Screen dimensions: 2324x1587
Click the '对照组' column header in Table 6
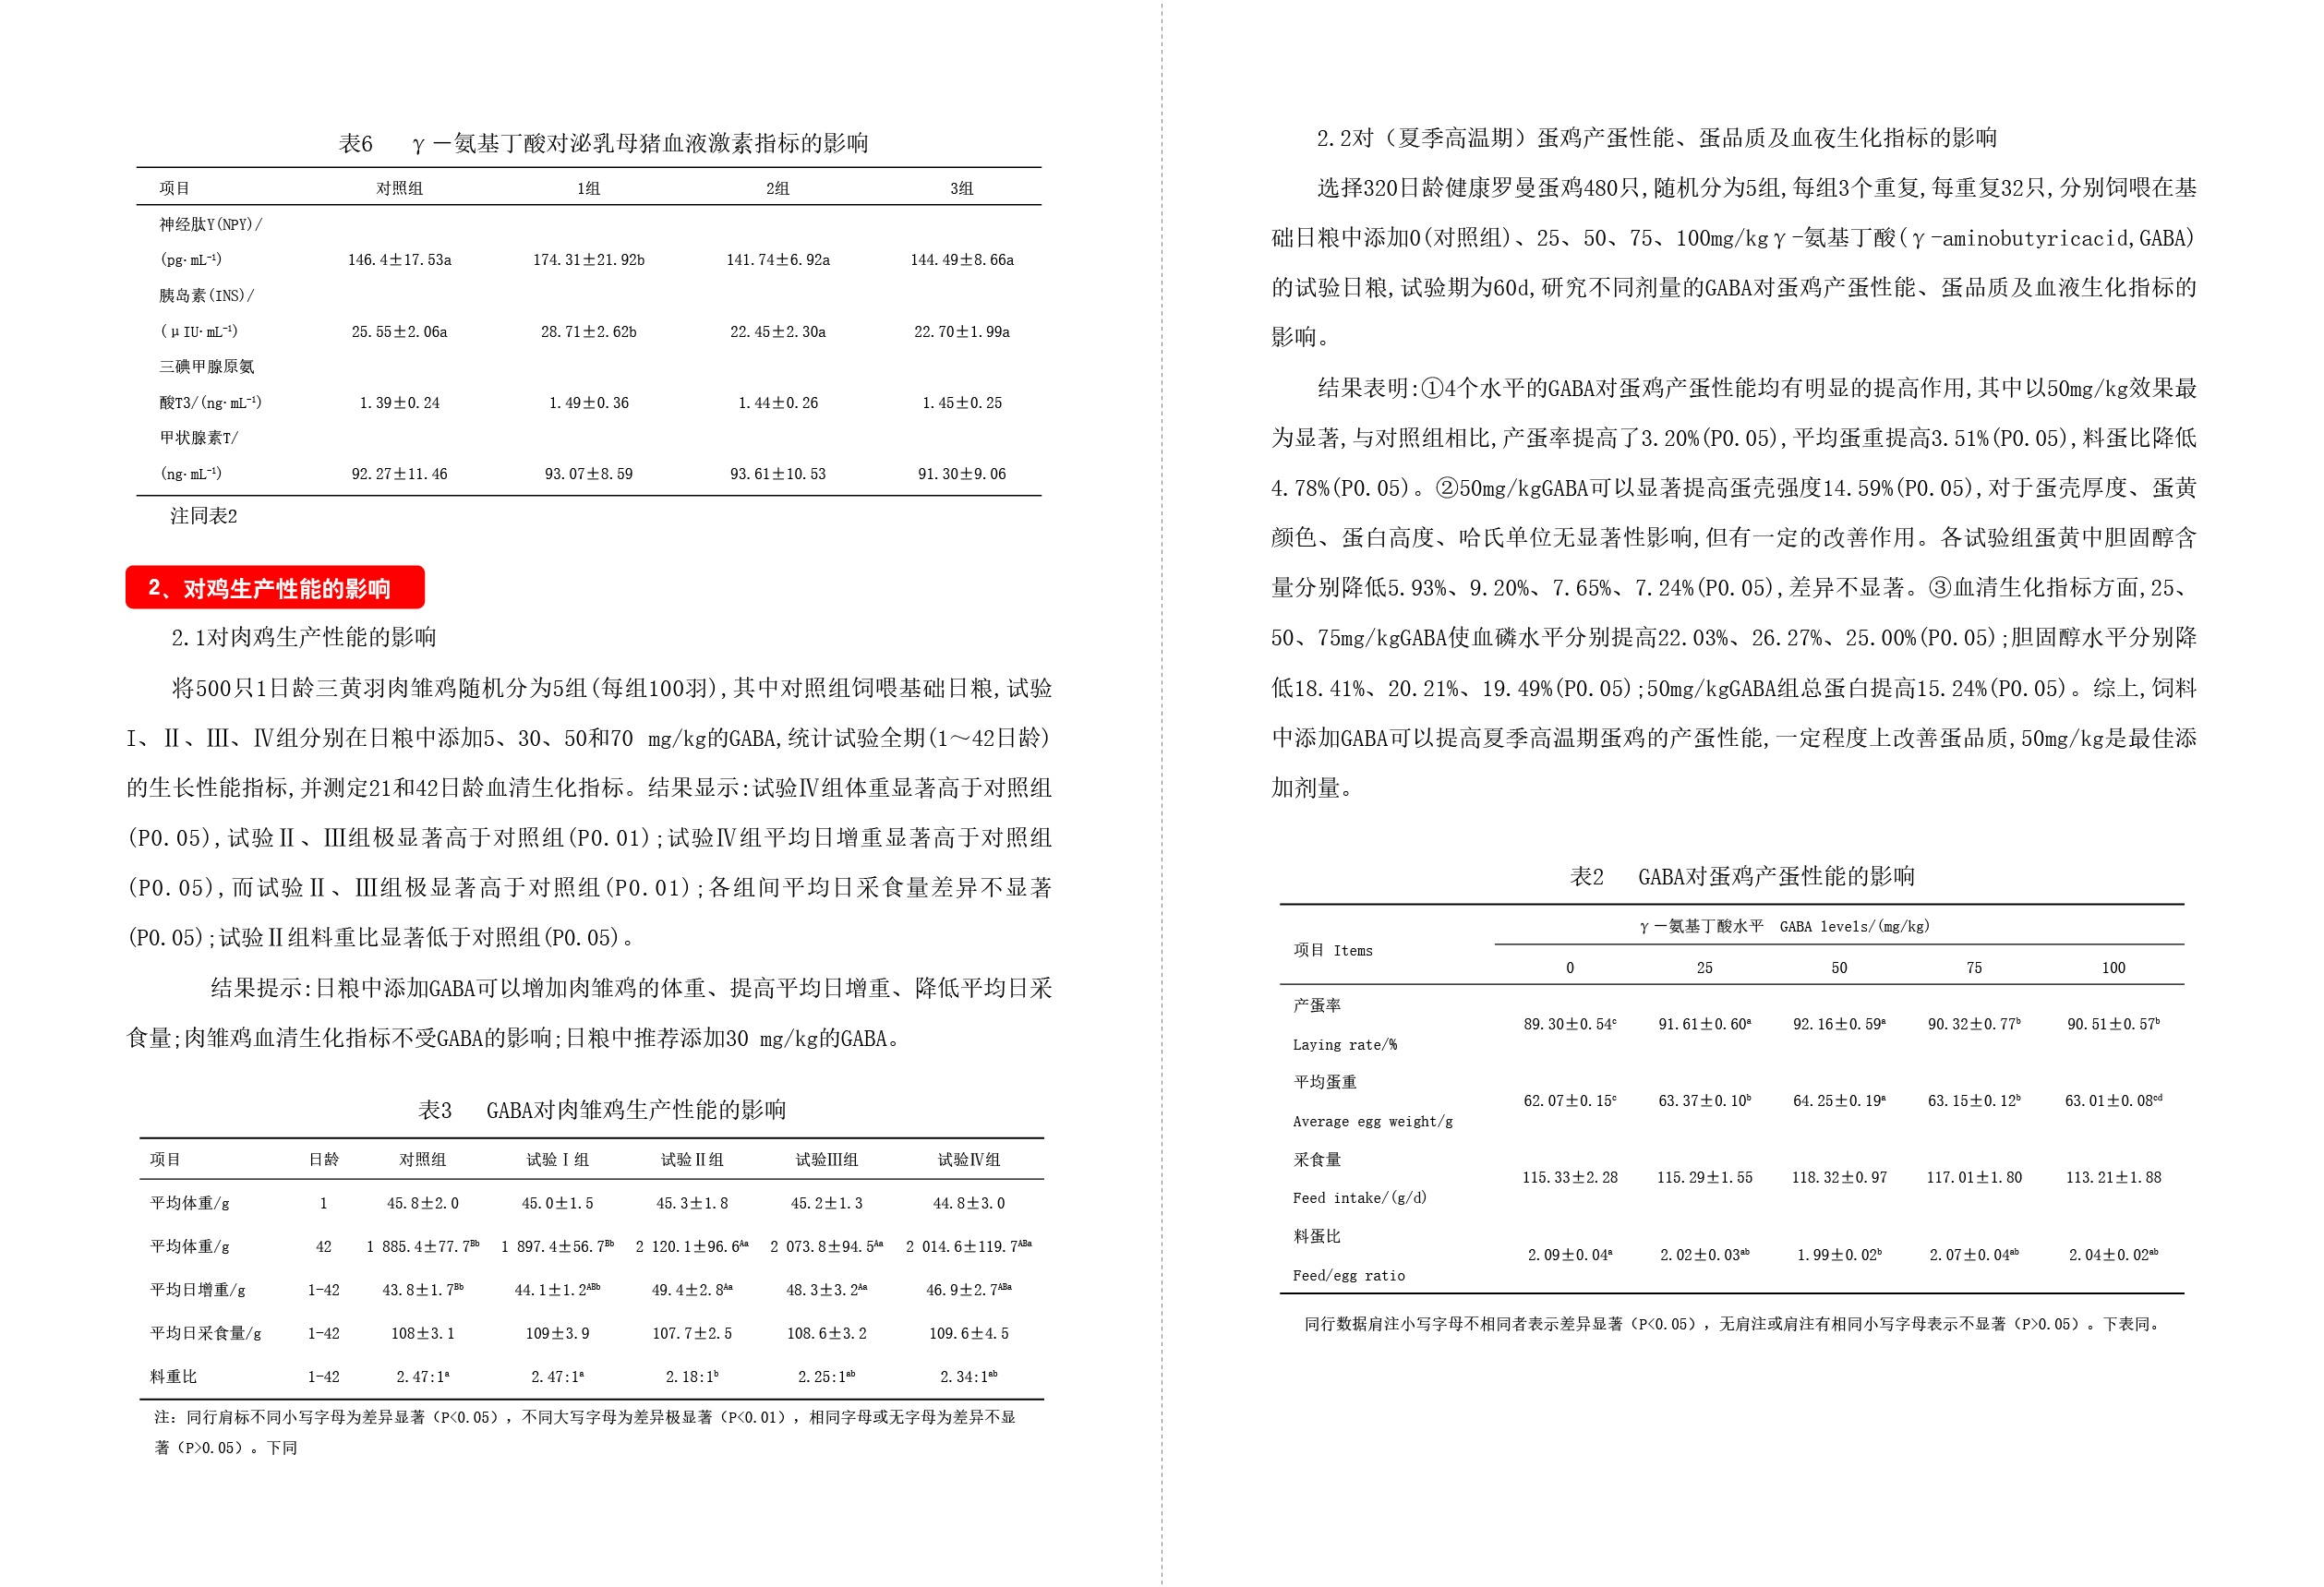[x=399, y=188]
